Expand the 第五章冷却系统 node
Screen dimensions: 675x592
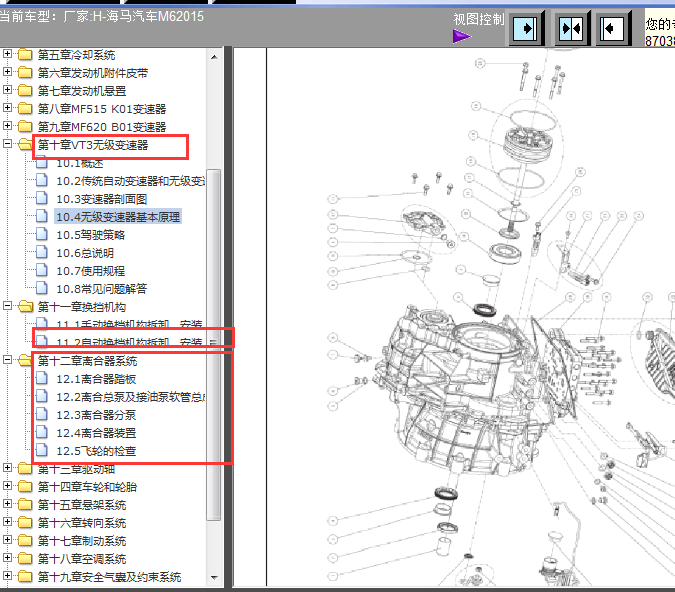7,54
